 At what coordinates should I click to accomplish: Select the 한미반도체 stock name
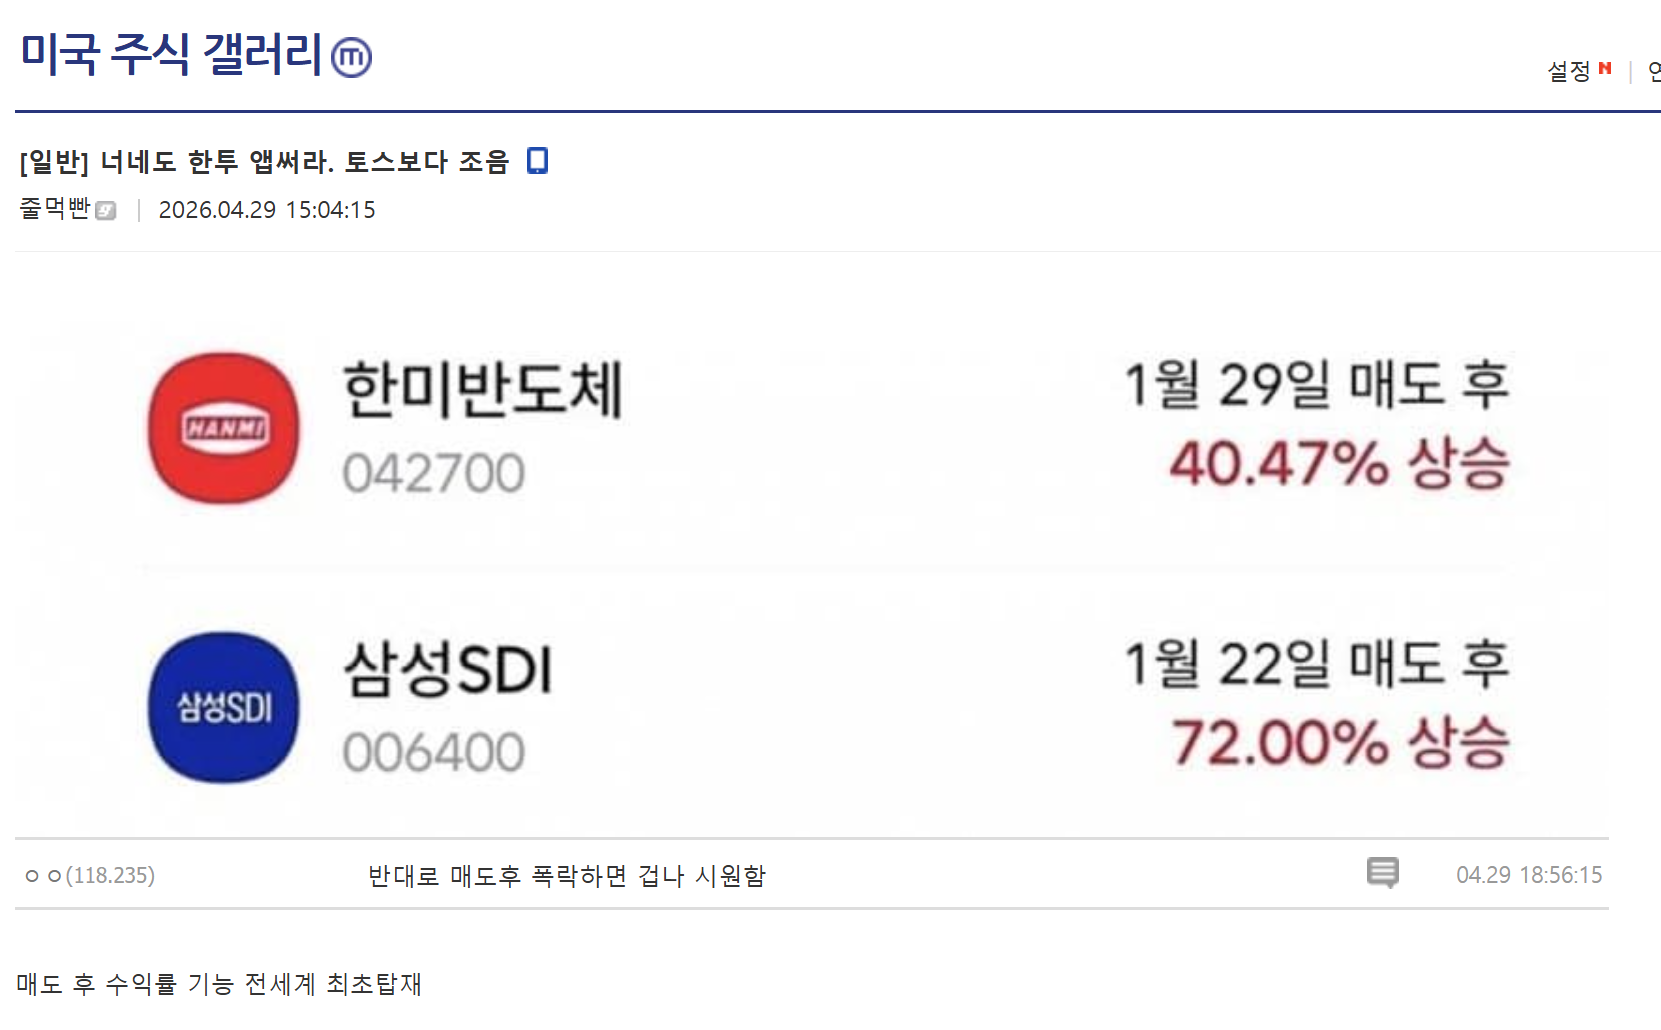pos(482,388)
